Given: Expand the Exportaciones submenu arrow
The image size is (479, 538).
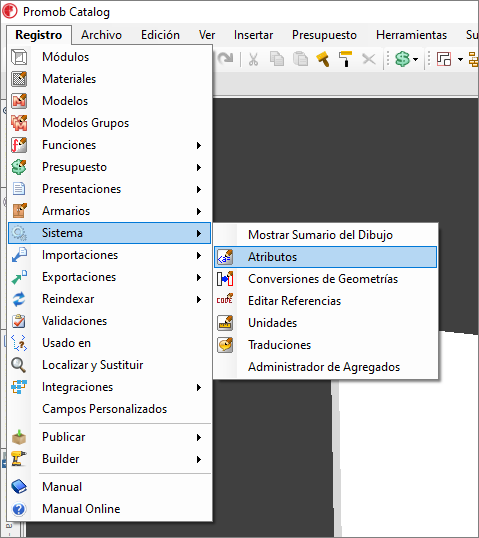Looking at the screenshot, I should tap(199, 277).
